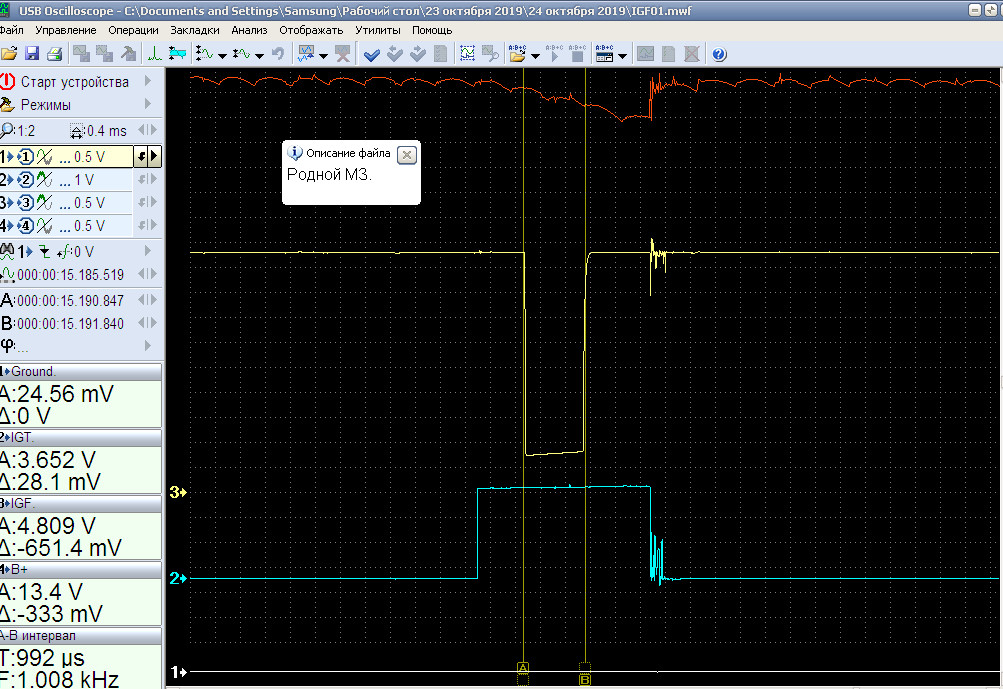Save file with the floppy disk icon
Screen dimensions: 1003x689
tap(32, 54)
